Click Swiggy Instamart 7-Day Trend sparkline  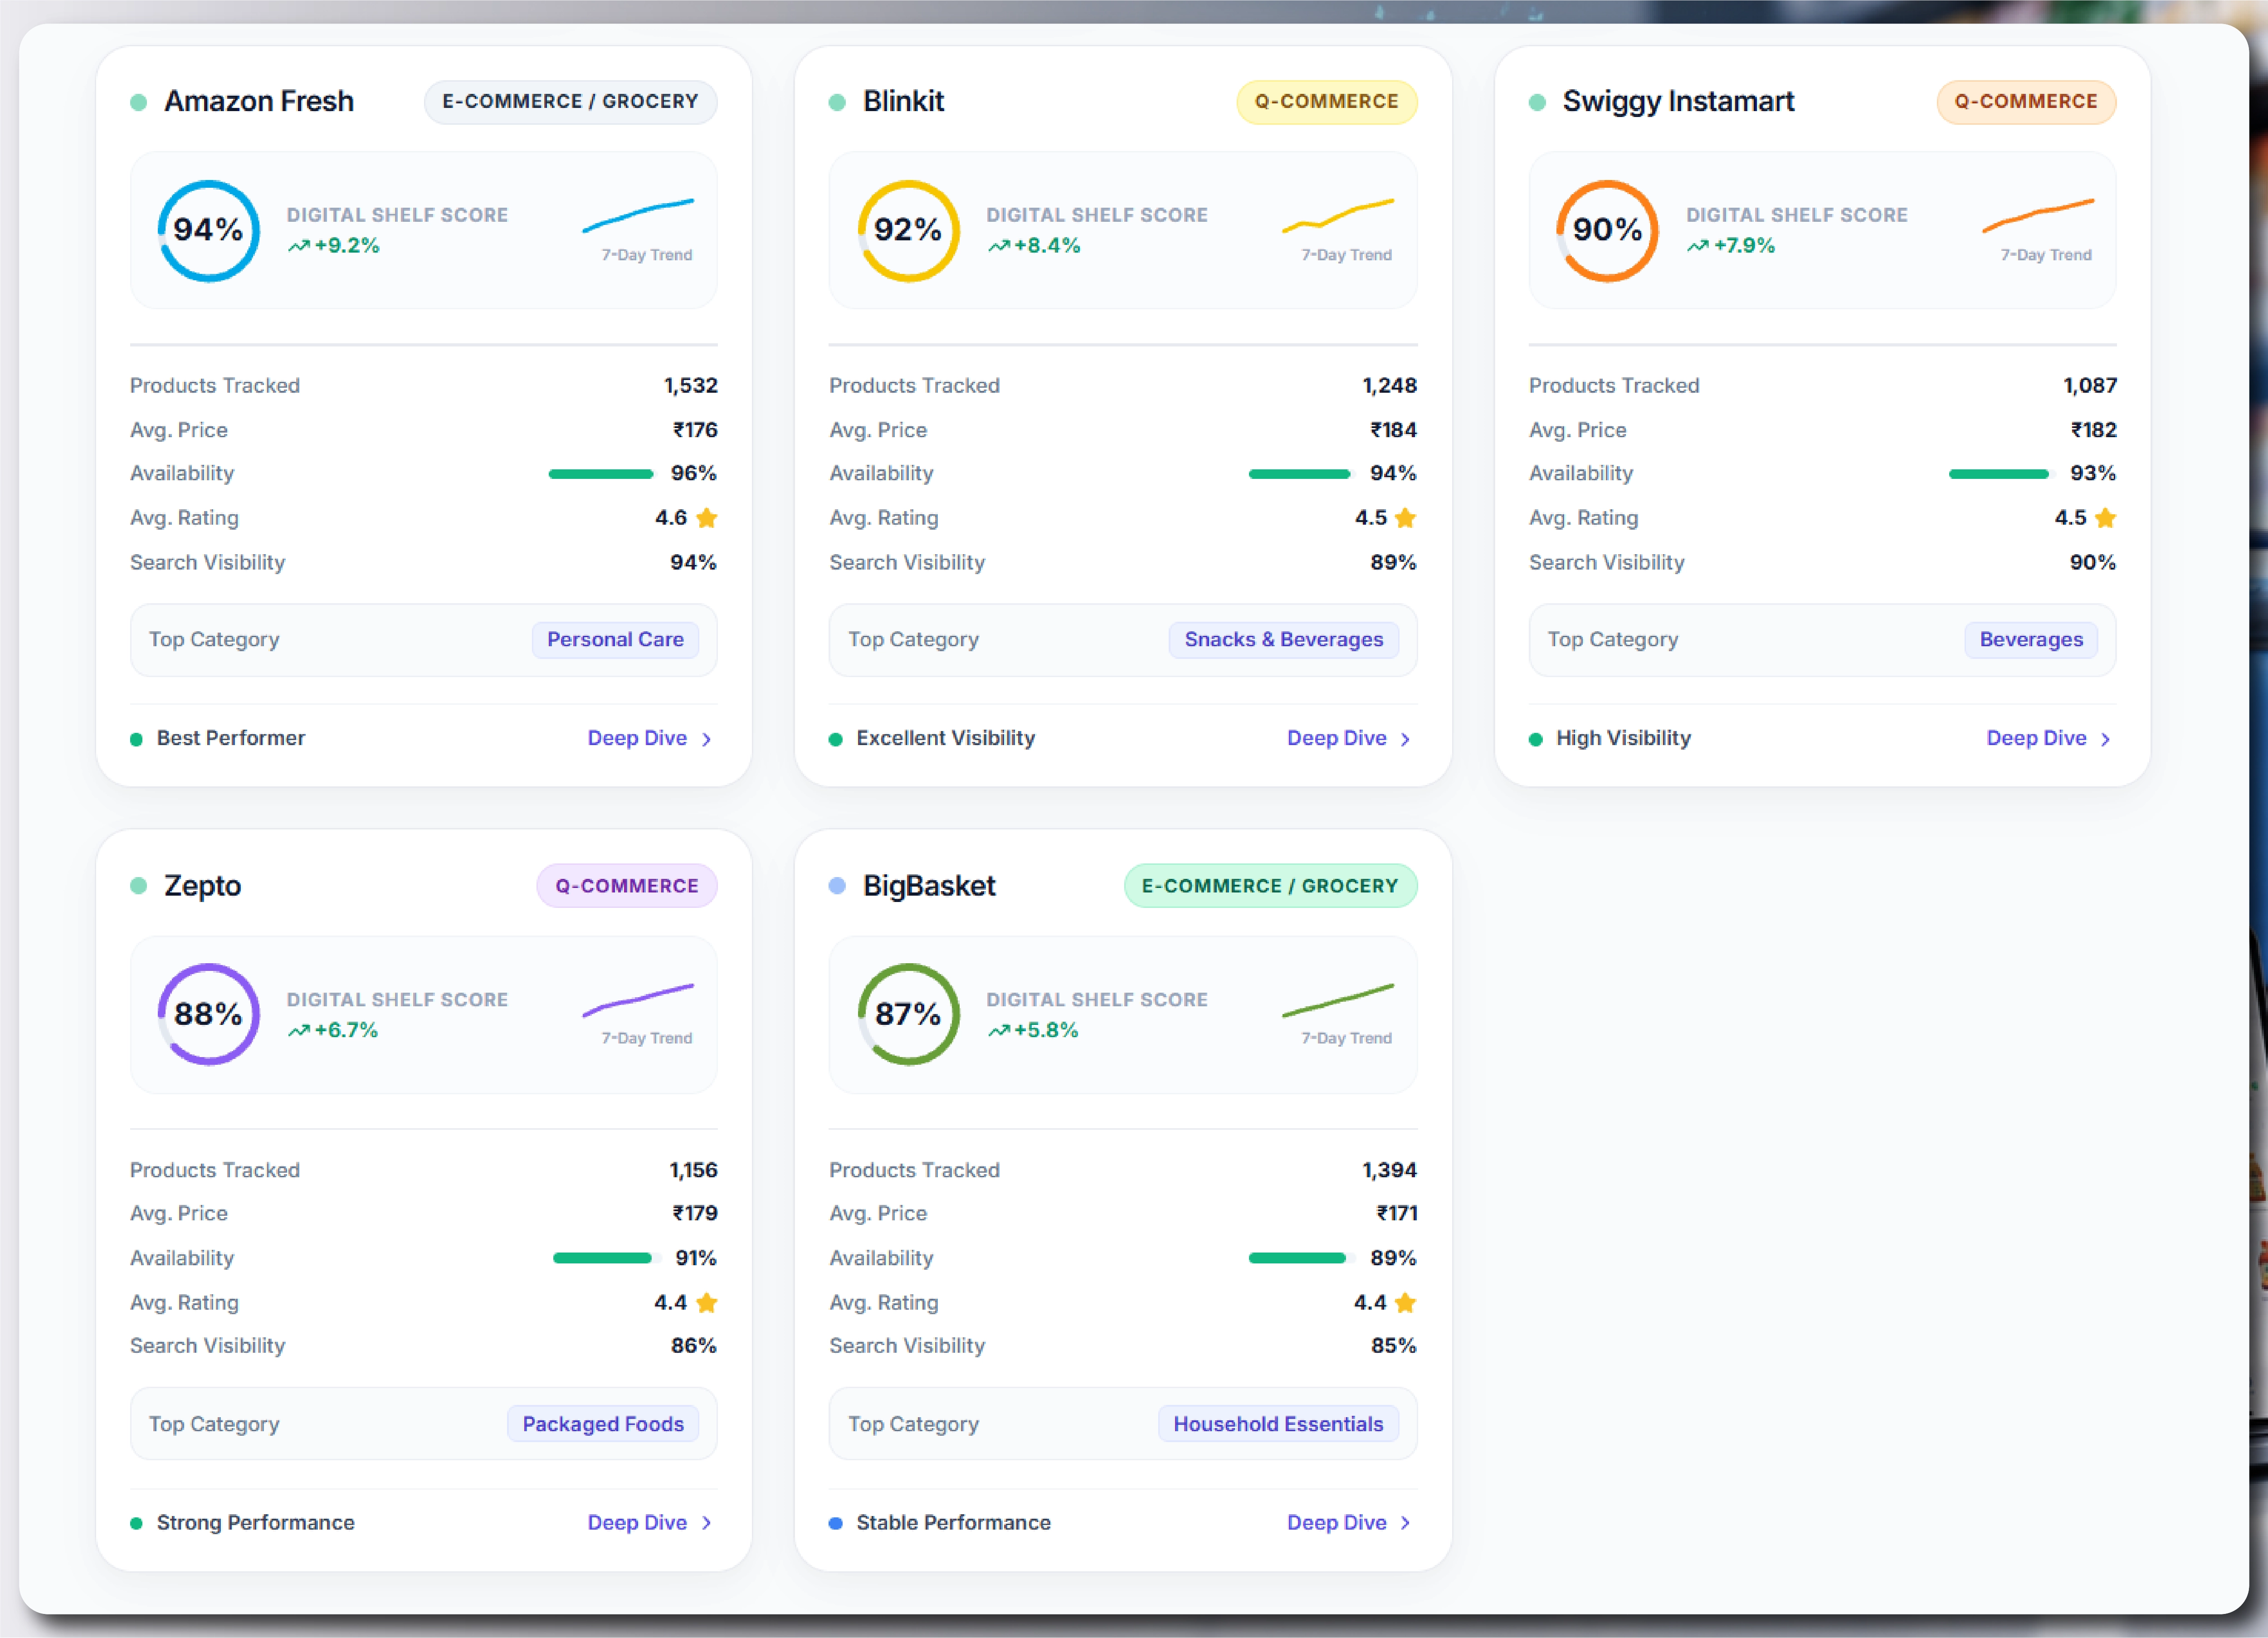[2038, 215]
